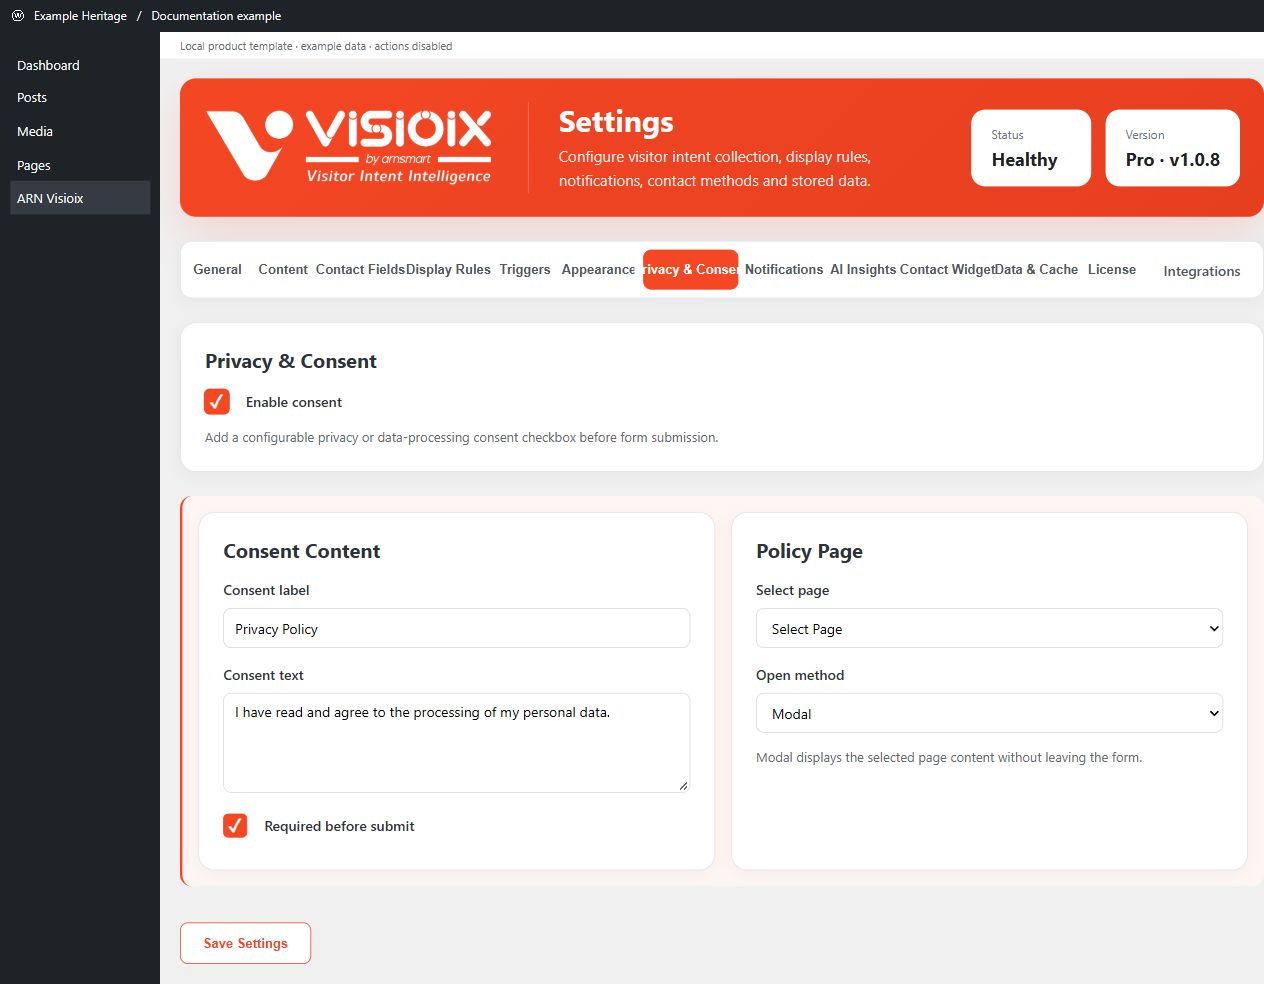Open the License tab
Screen dimensions: 1264x984
[x=1112, y=270]
